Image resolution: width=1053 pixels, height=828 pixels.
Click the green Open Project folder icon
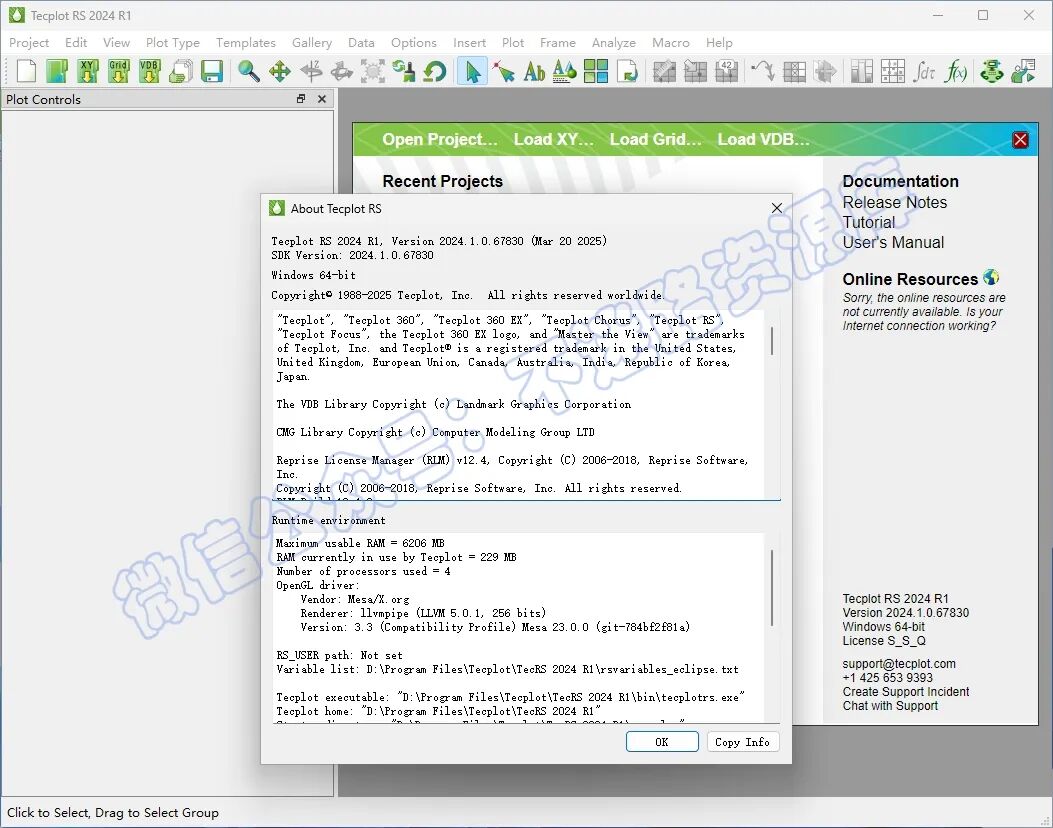56,71
